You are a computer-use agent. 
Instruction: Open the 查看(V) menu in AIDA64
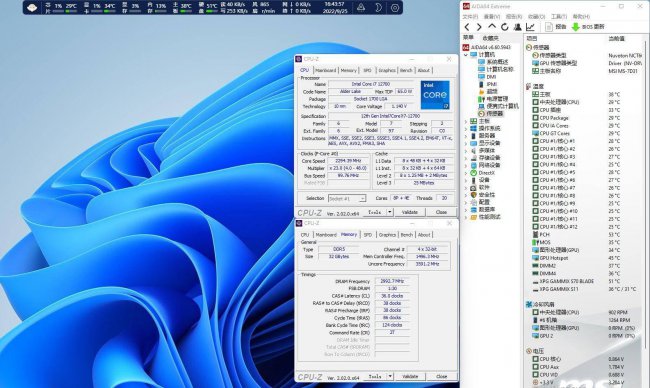[492, 17]
